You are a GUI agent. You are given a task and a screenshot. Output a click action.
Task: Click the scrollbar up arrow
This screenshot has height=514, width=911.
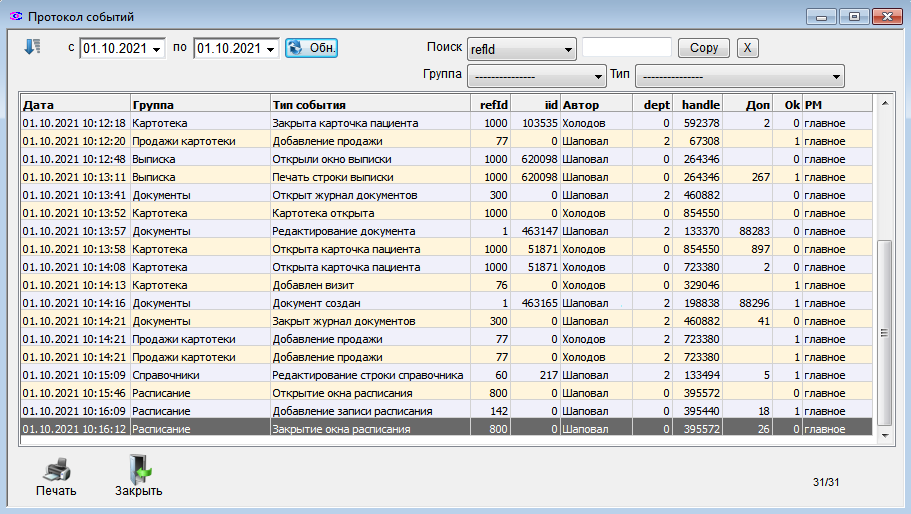pos(883,102)
